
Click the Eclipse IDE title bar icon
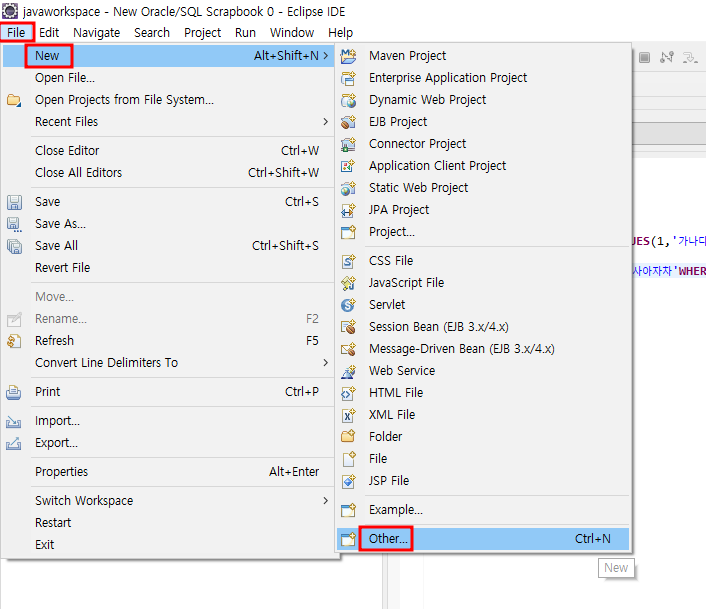click(x=10, y=11)
